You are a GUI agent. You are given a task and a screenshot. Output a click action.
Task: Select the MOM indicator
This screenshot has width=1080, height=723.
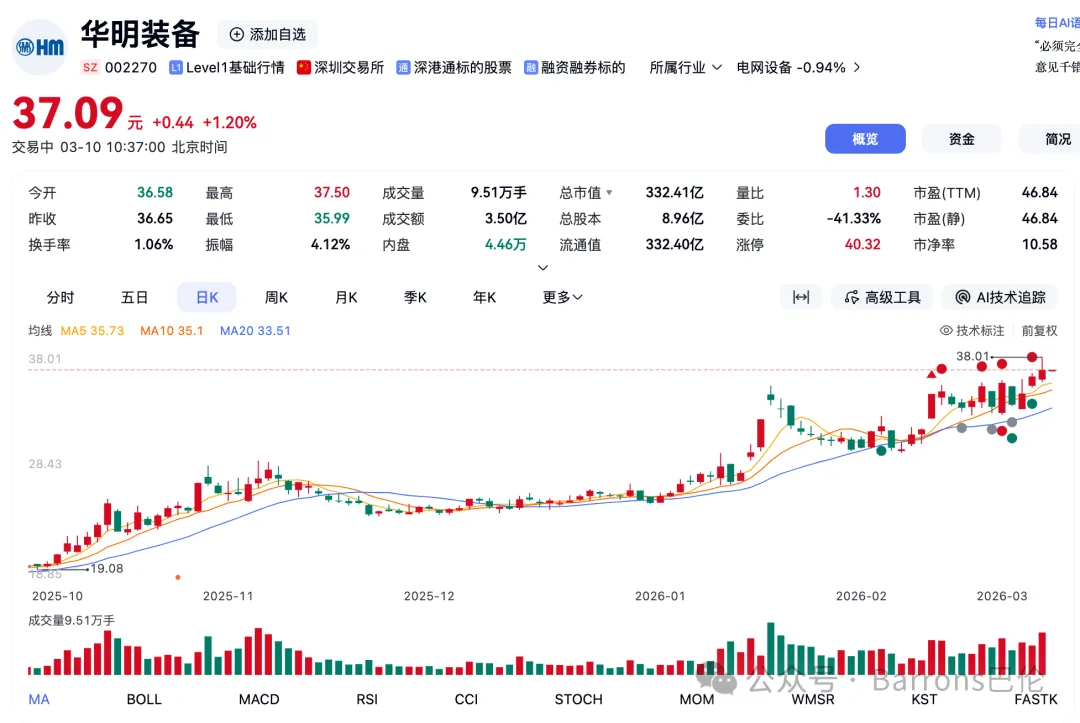click(697, 700)
